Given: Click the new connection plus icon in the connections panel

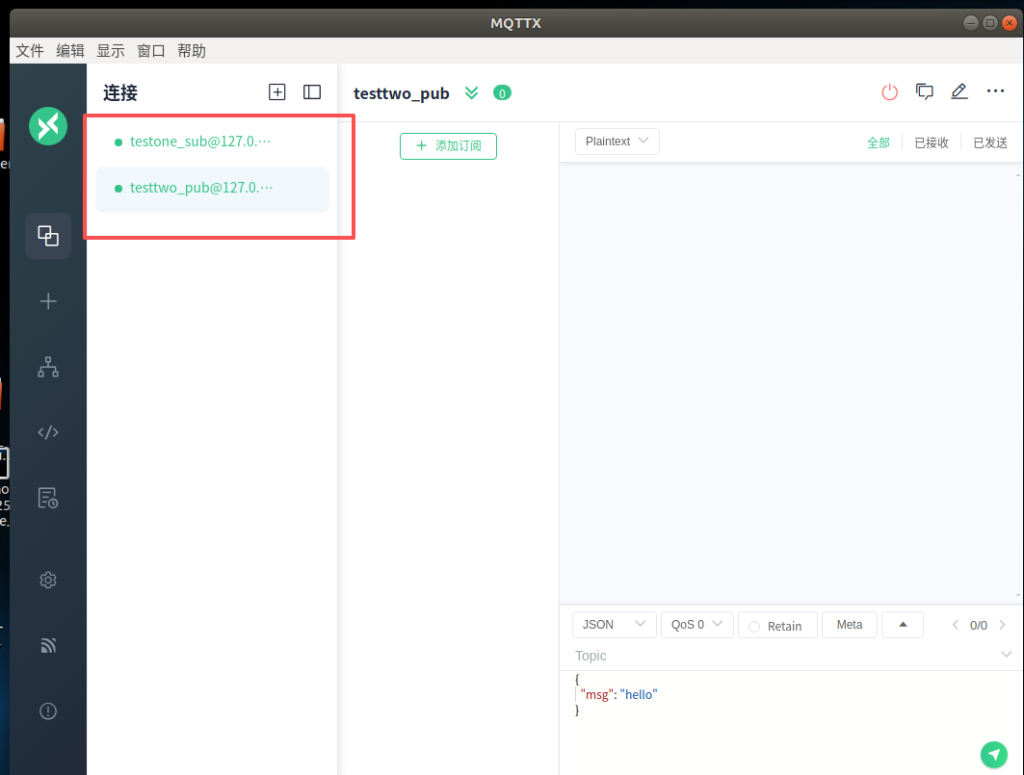Looking at the screenshot, I should (x=277, y=92).
